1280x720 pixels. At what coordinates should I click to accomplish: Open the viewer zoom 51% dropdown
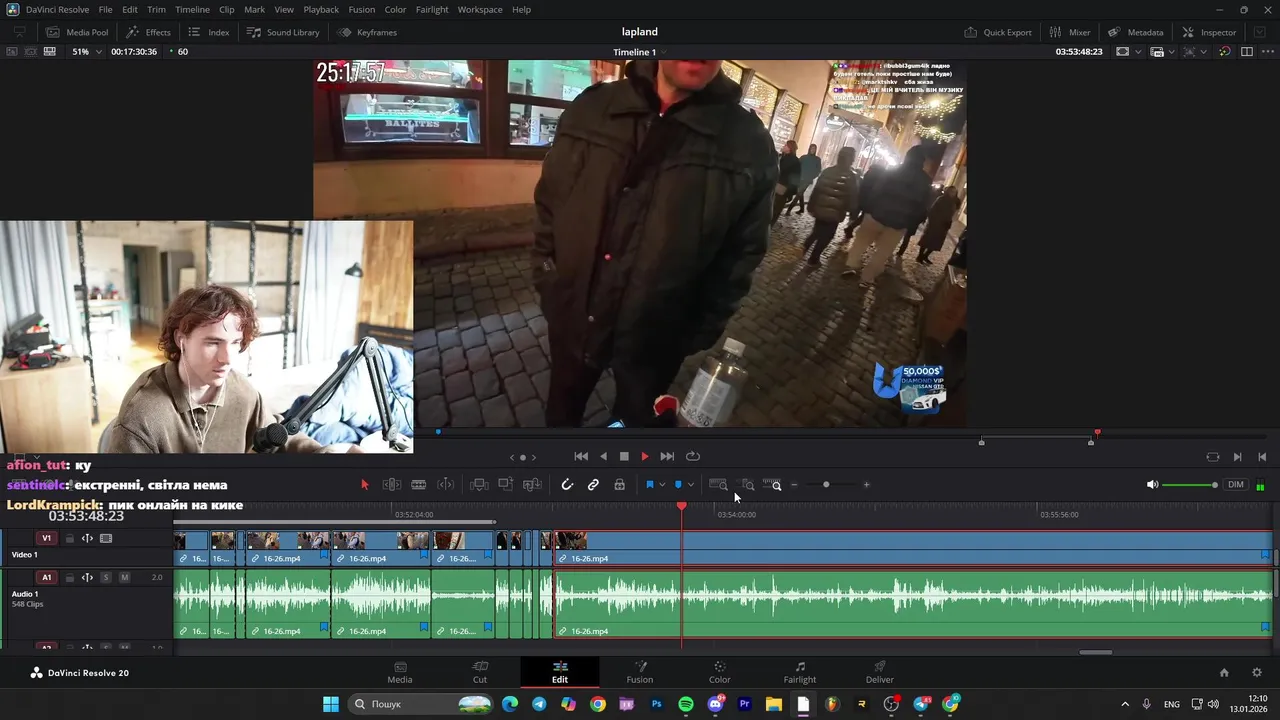[86, 52]
